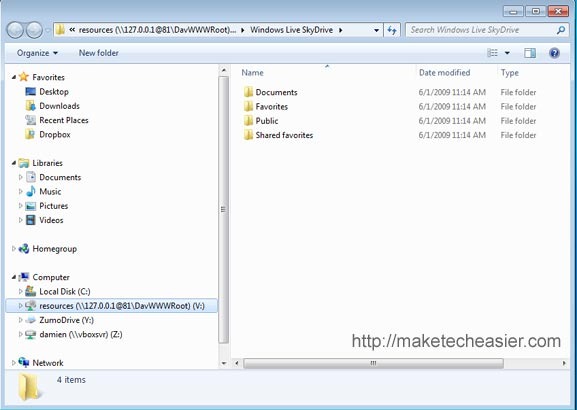
Task: Maximize the Explorer window
Action: [x=536, y=11]
